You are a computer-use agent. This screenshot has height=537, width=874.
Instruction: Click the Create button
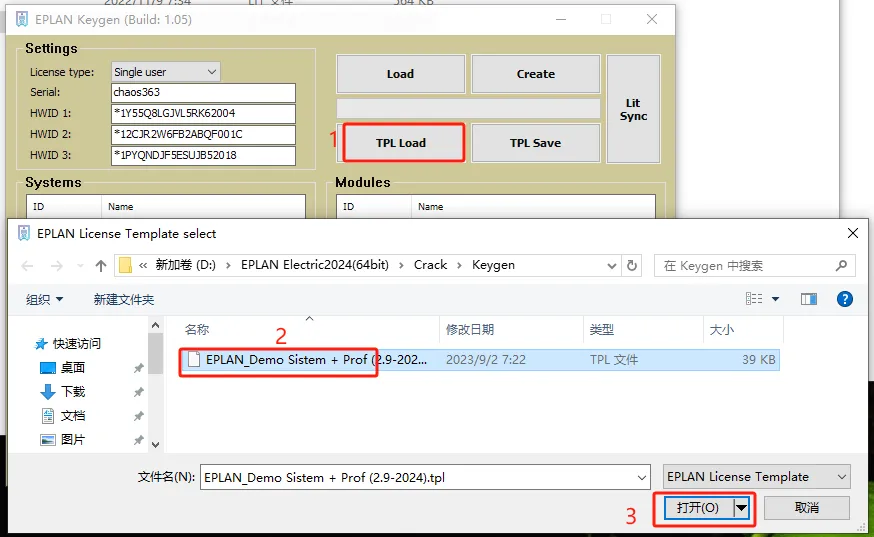pos(536,74)
